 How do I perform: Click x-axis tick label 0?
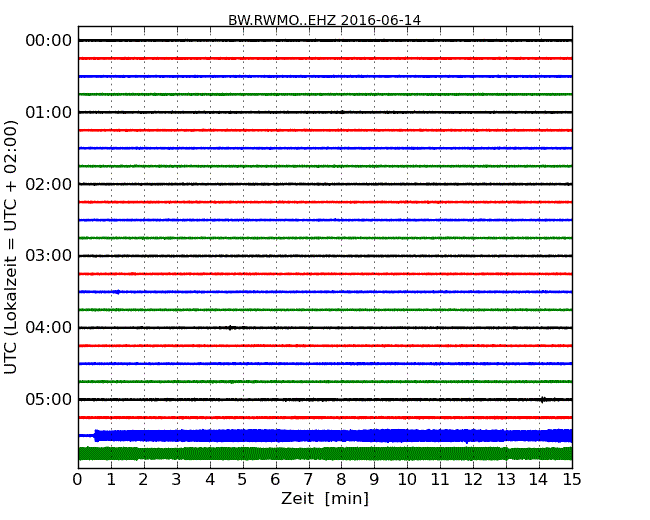[x=78, y=480]
